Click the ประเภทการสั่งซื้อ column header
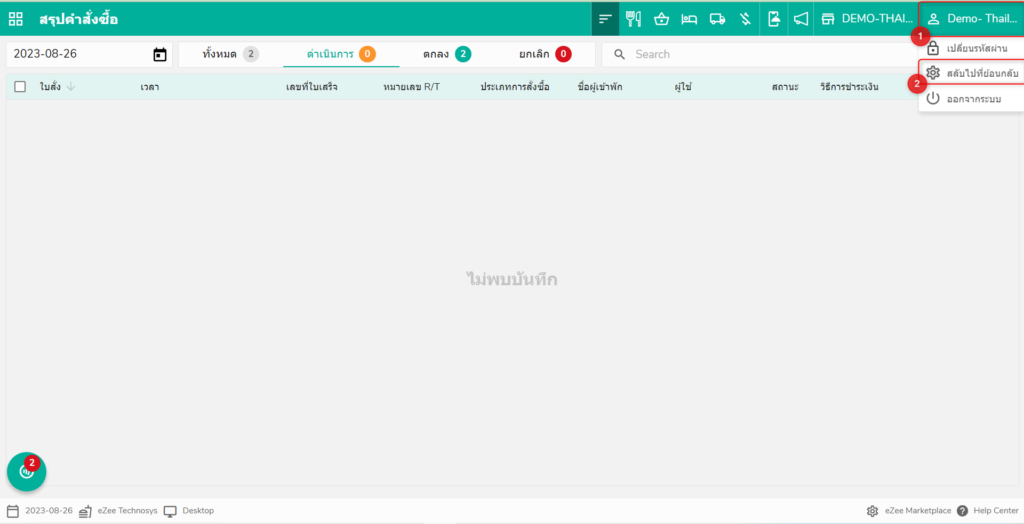Screen dimensions: 1024x524 (515, 87)
